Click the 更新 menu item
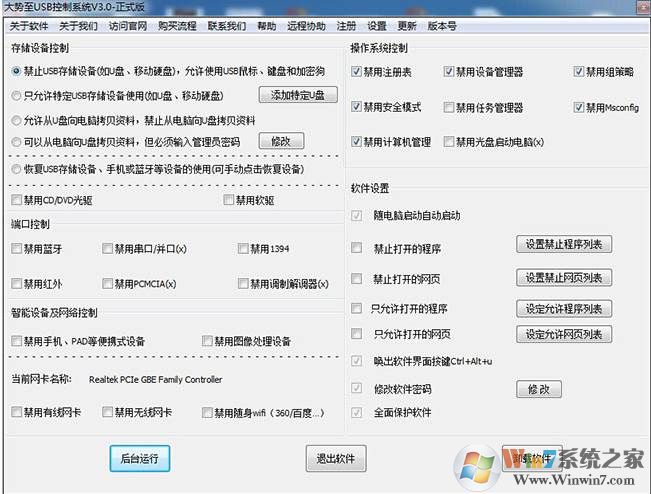Viewport: 651px width, 494px height. pyautogui.click(x=407, y=26)
